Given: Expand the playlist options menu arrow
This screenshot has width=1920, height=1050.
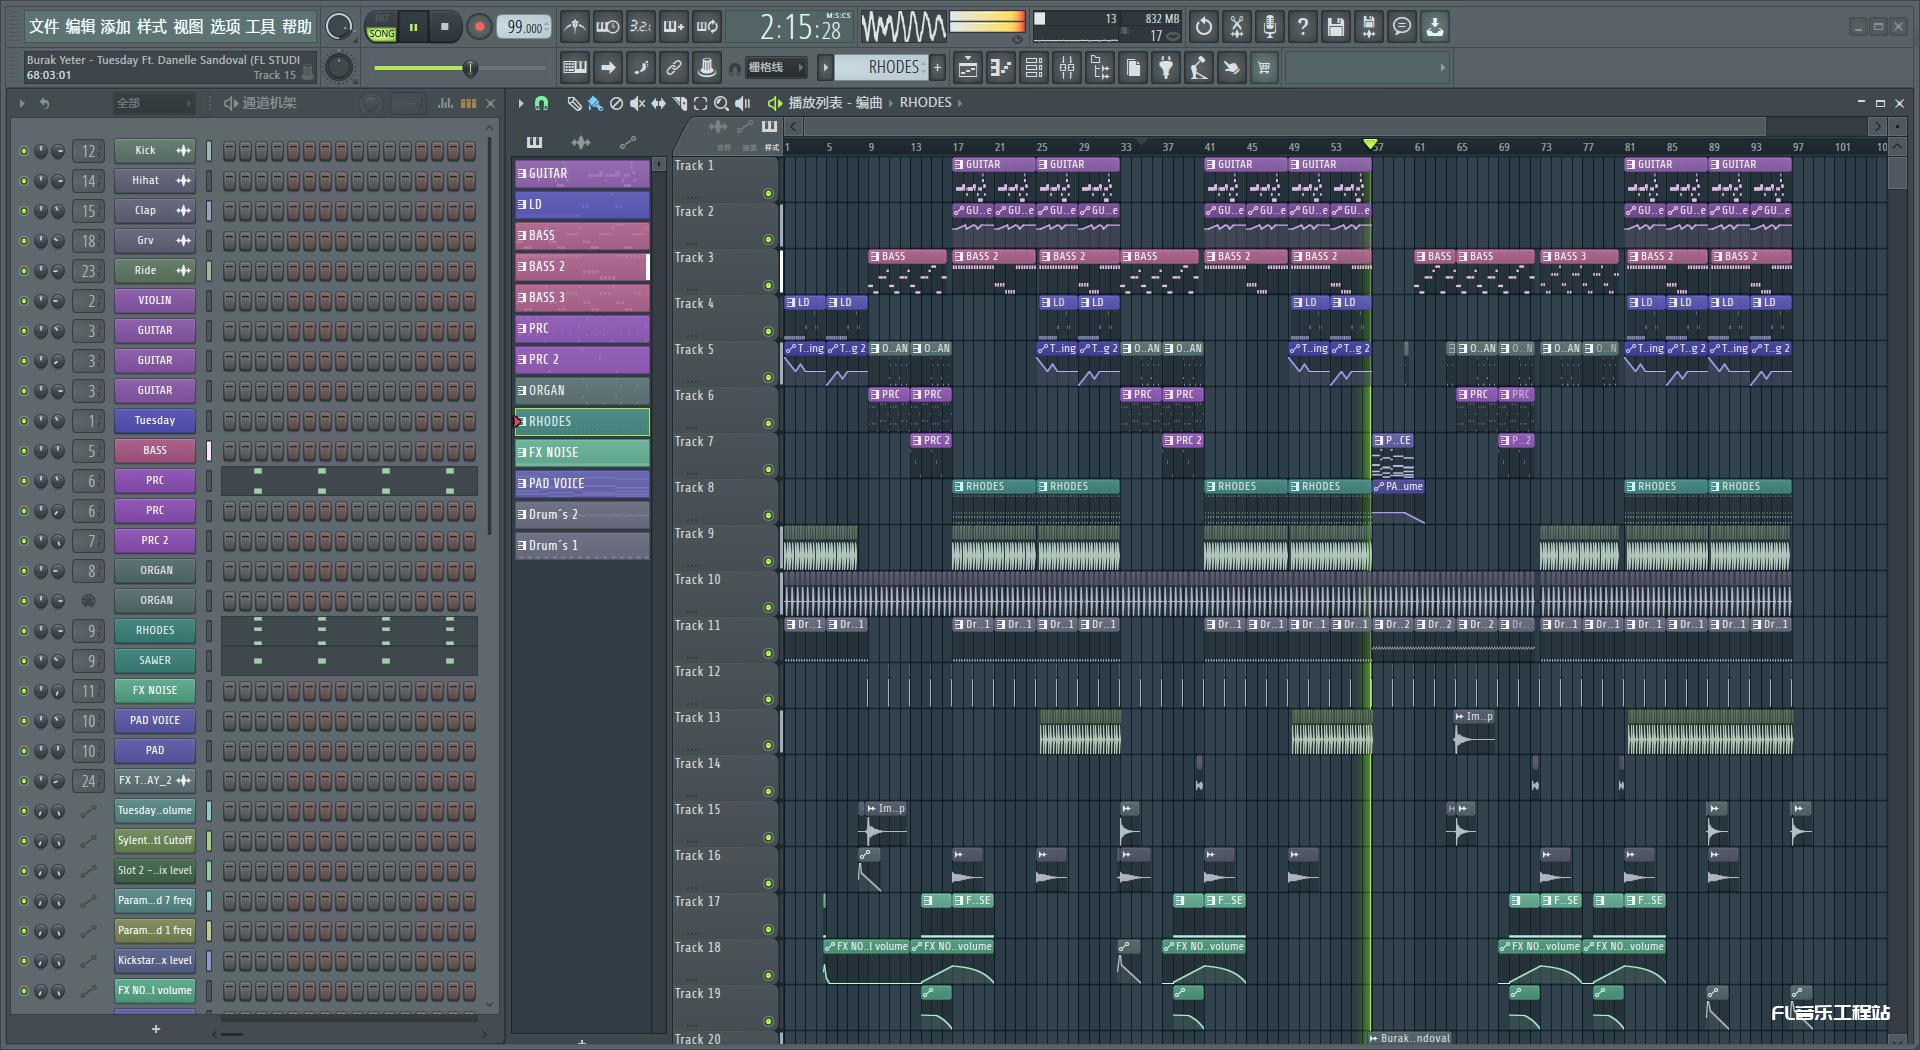Looking at the screenshot, I should tap(521, 103).
